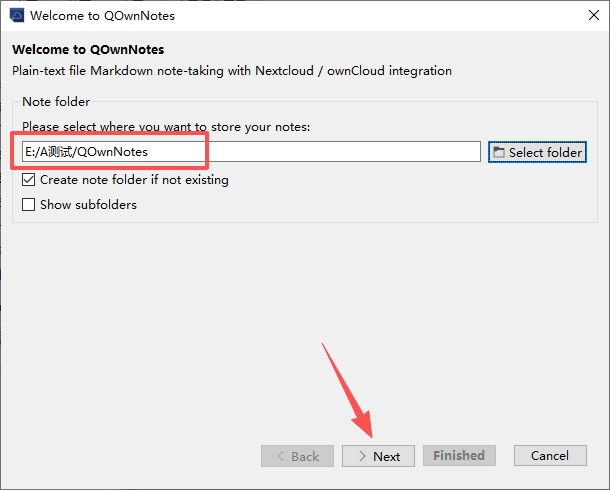Click the Plain-text file Markdown note-taking description
Image resolution: width=610 pixels, height=490 pixels.
click(x=232, y=71)
